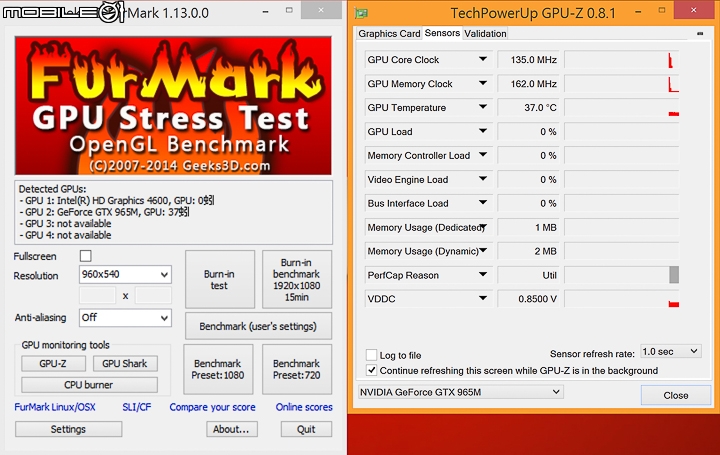Open the NVIDIA GeForce GTX 965M GPU selector

[460, 392]
